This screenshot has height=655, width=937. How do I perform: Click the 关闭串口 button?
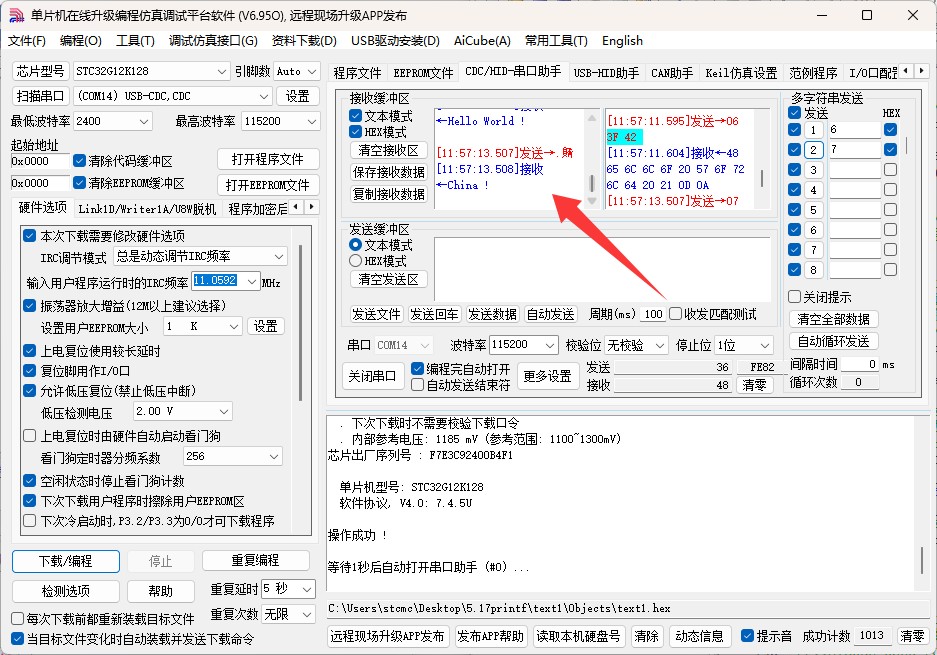click(372, 377)
